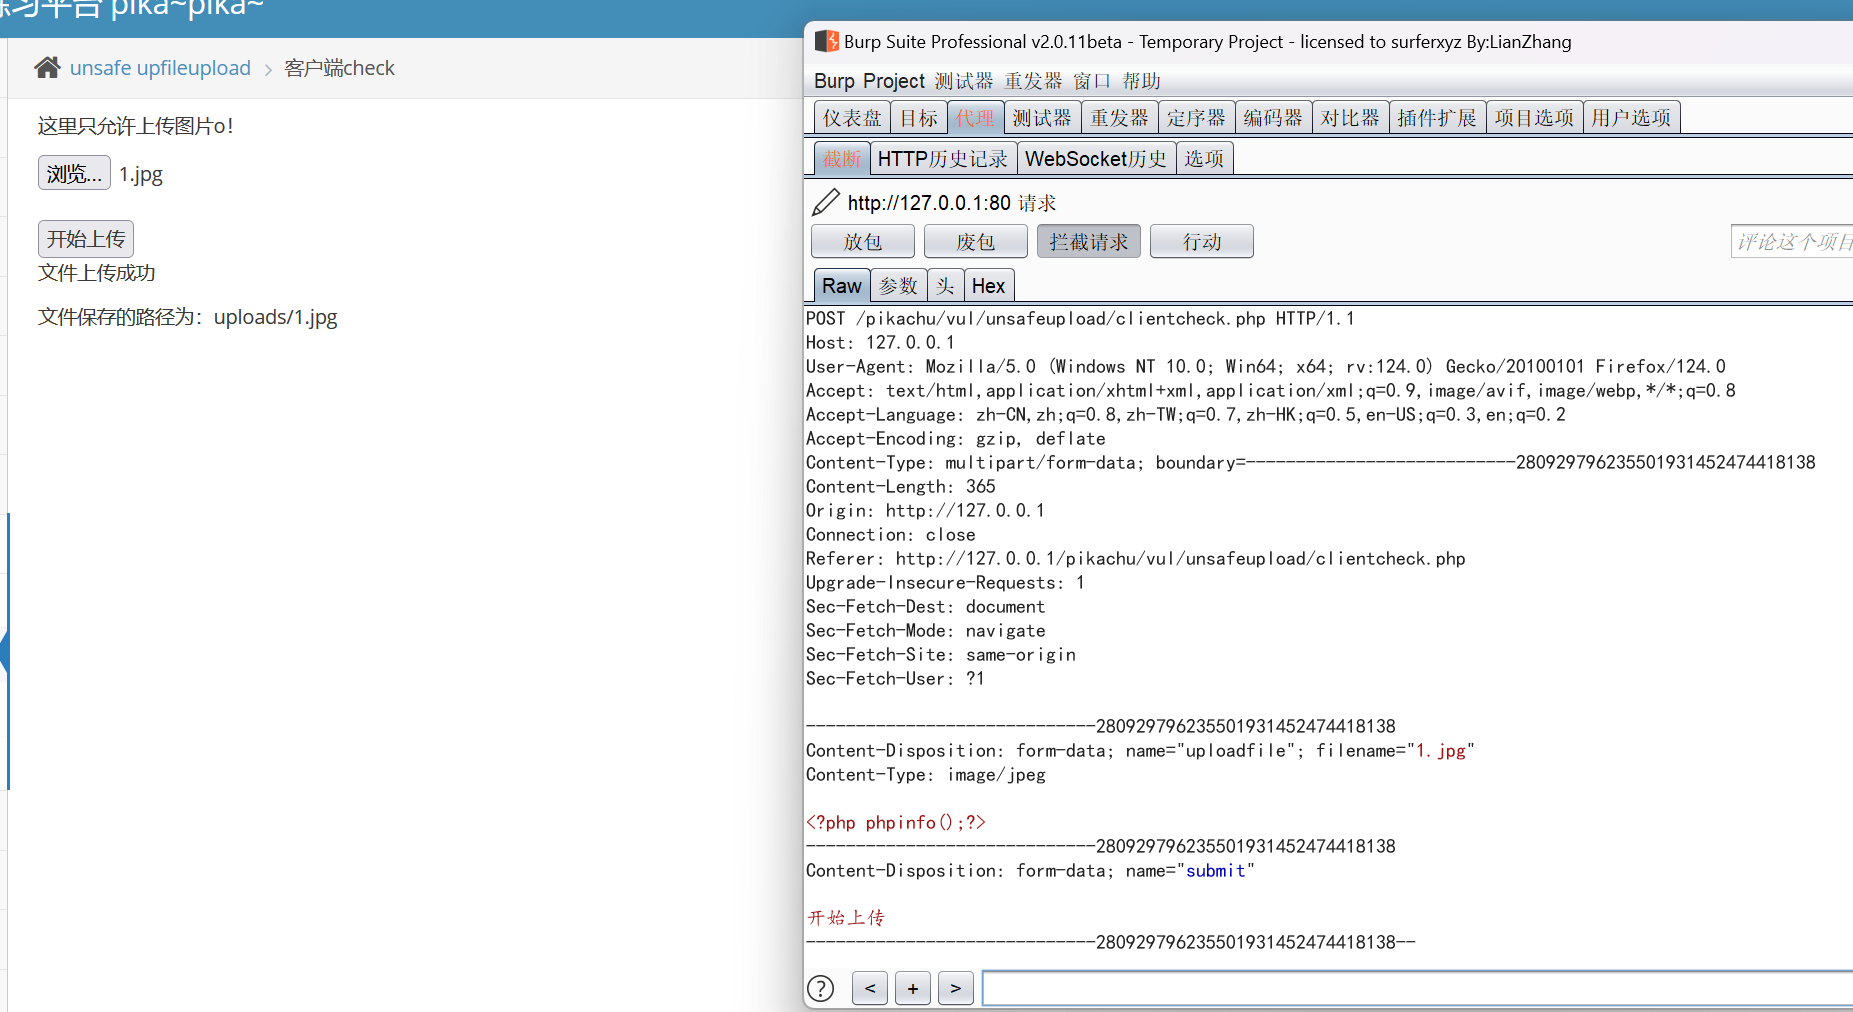Click the pencil edit icon beside the request URL
This screenshot has height=1012, width=1853.
[x=826, y=202]
